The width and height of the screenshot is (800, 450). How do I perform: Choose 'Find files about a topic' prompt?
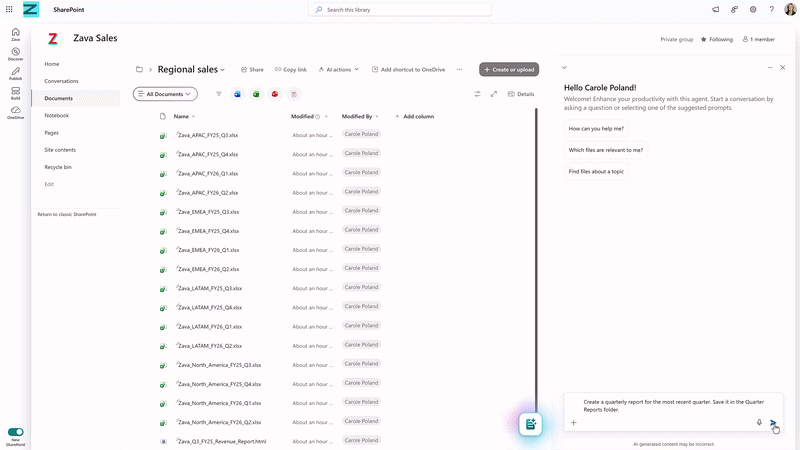tap(596, 171)
